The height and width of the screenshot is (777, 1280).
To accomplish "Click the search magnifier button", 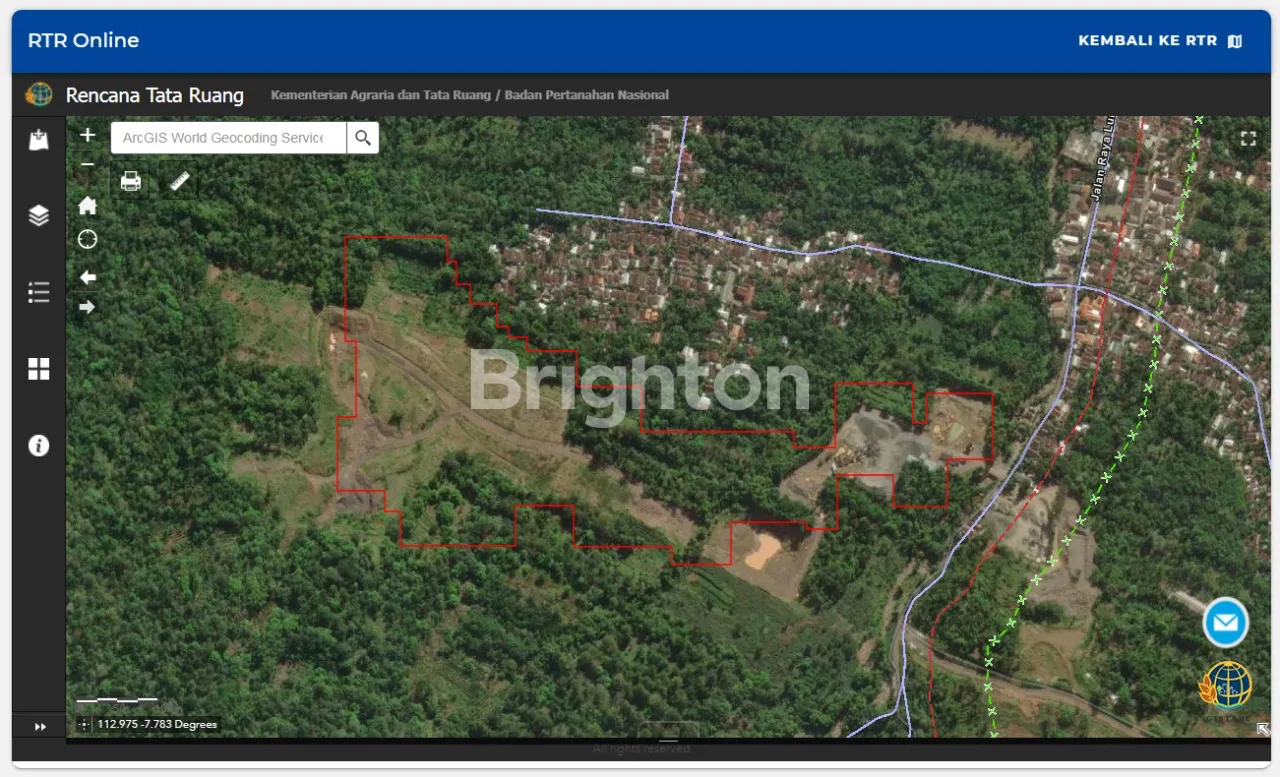I will 363,138.
